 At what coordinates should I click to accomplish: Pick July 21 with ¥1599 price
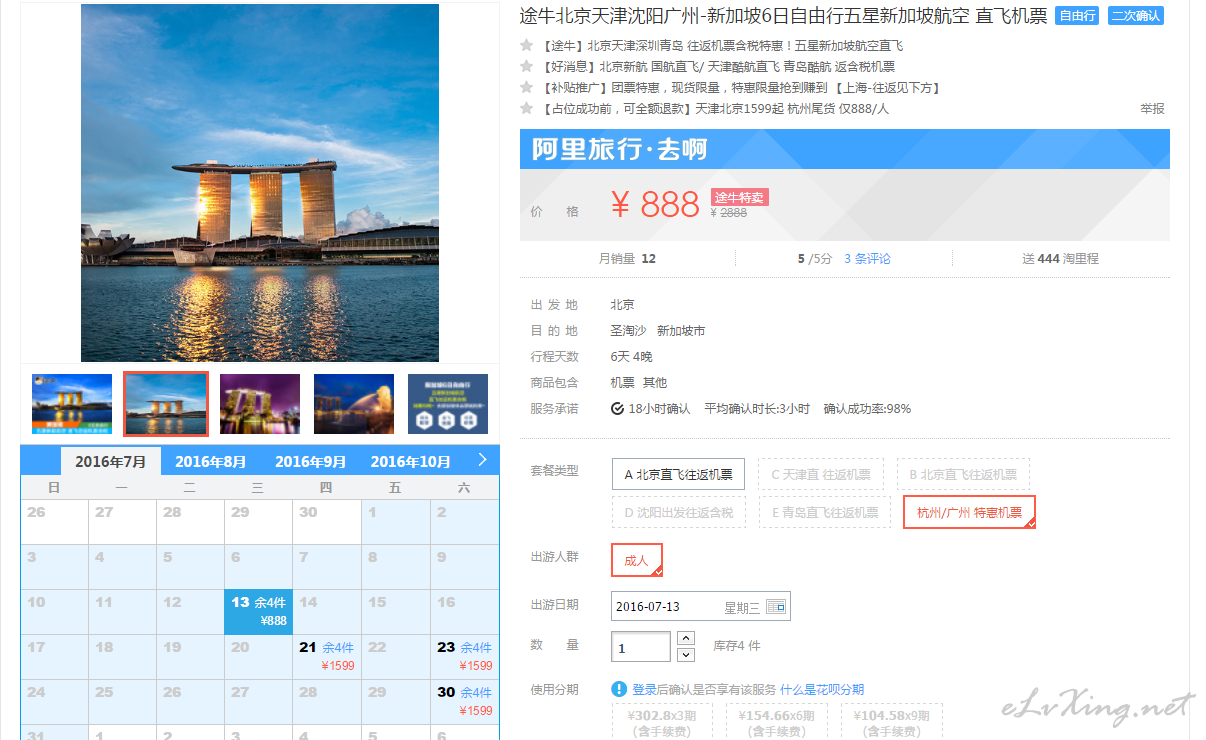pos(327,656)
